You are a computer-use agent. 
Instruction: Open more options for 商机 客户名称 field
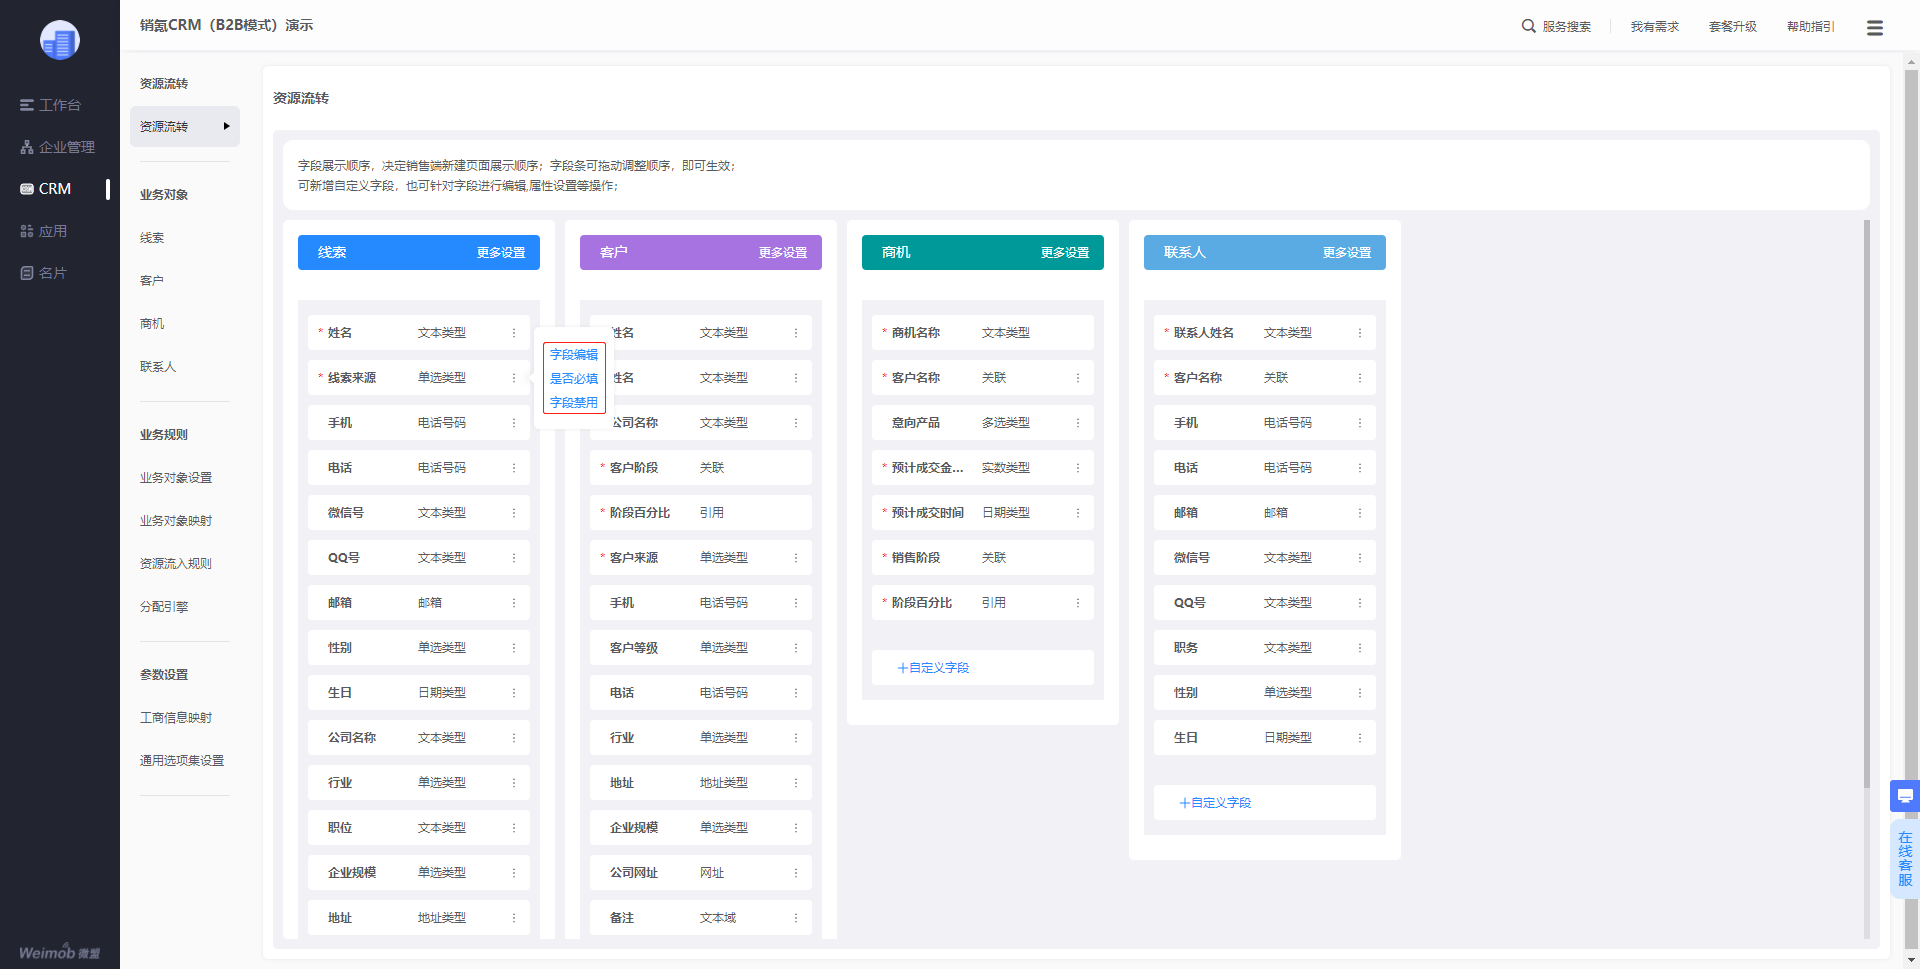tap(1078, 378)
